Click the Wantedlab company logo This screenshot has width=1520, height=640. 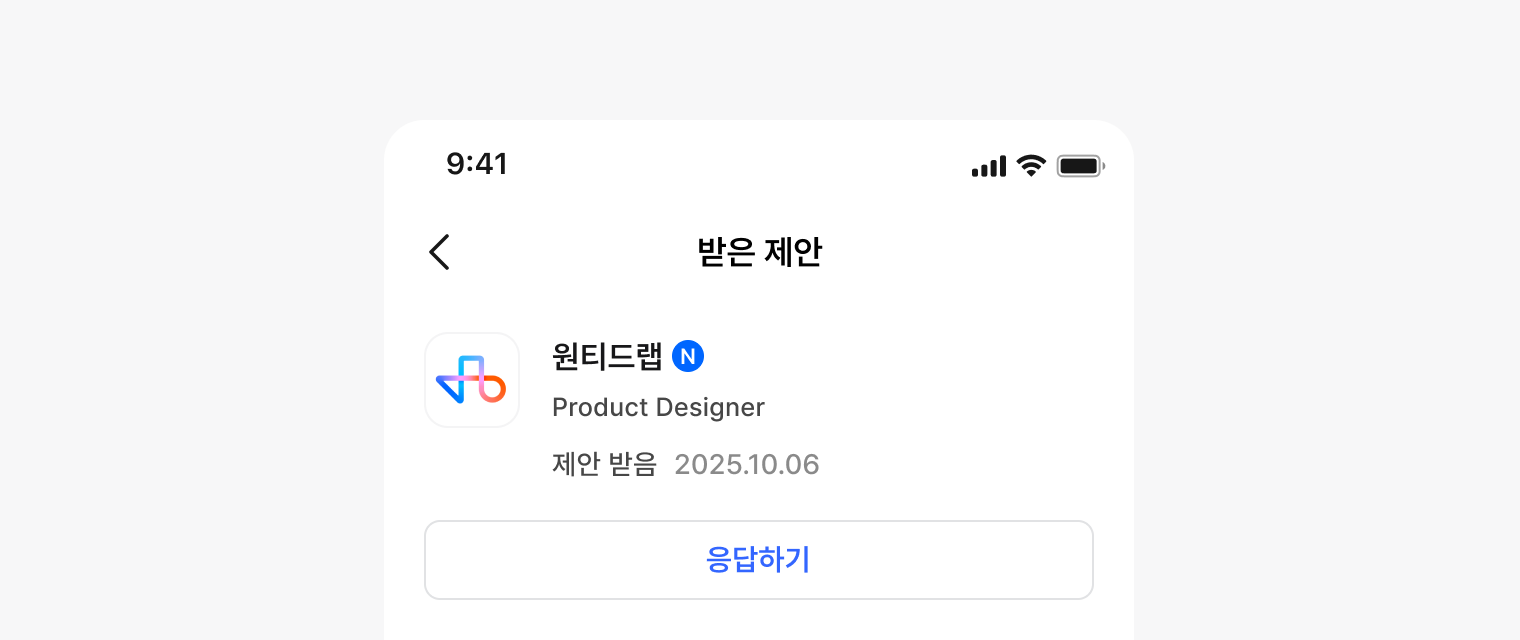[472, 380]
